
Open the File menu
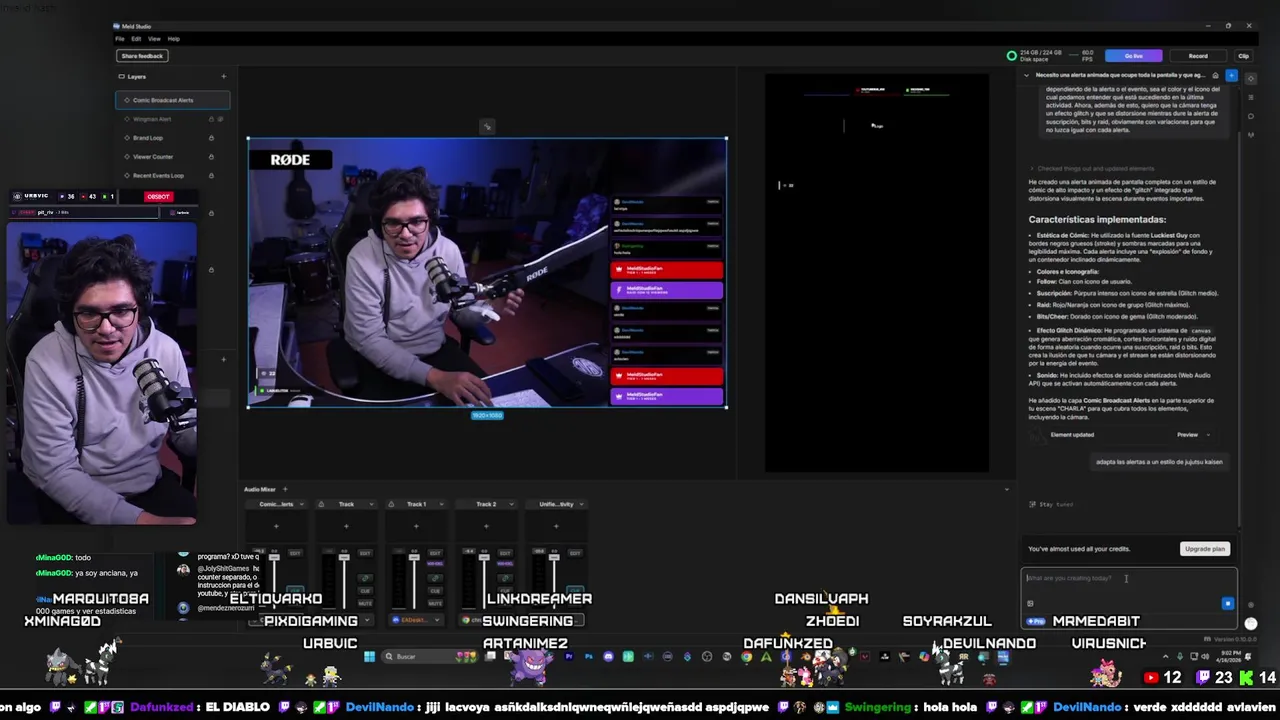click(120, 39)
